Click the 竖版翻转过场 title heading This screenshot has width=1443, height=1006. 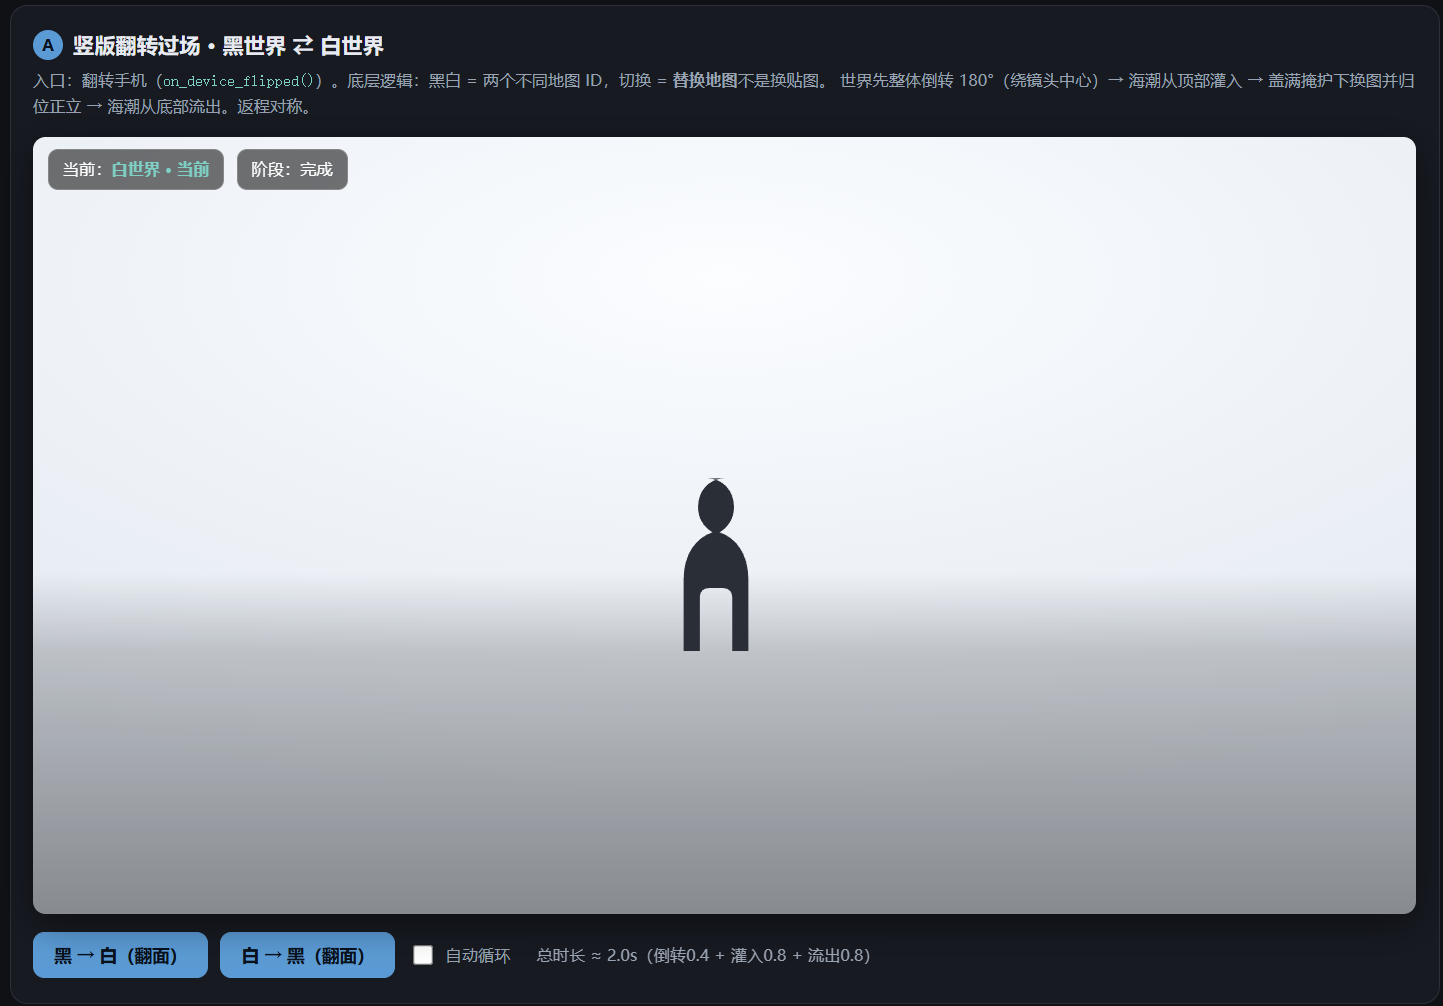(228, 46)
